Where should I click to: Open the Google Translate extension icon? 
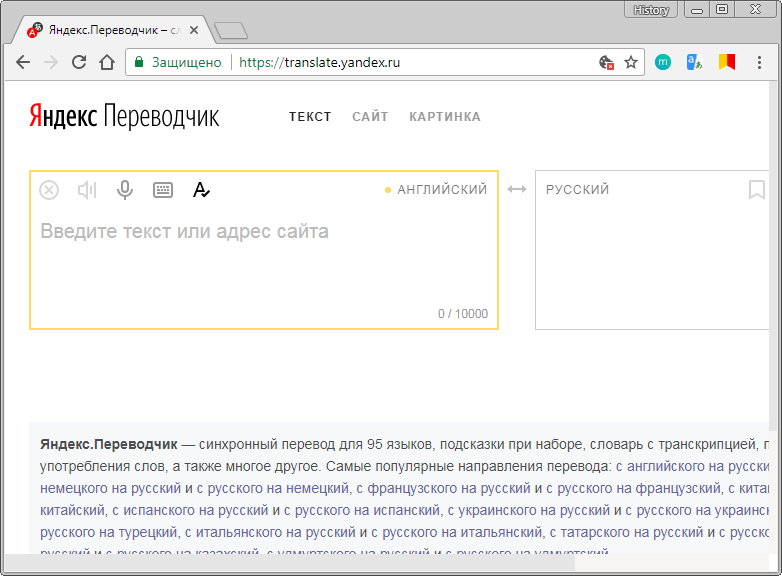tap(694, 62)
